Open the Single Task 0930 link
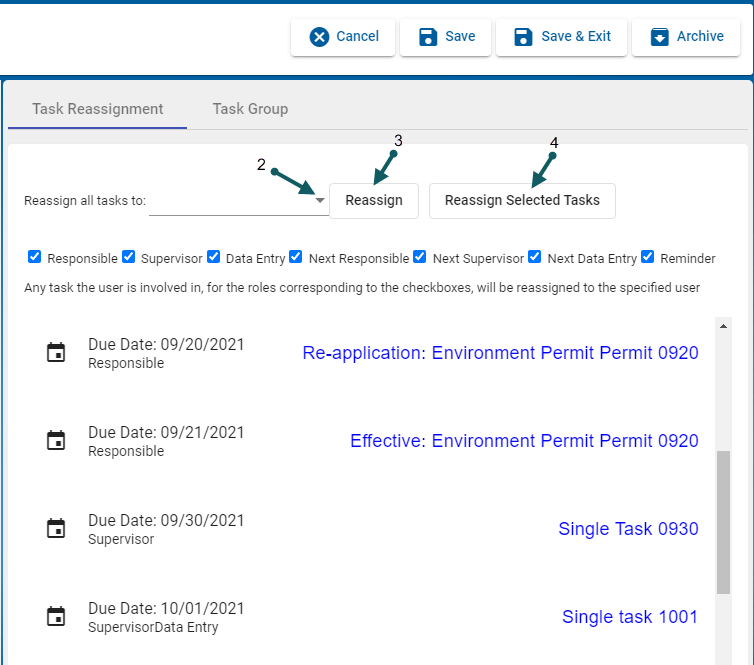Viewport: 754px width, 665px height. click(x=628, y=529)
